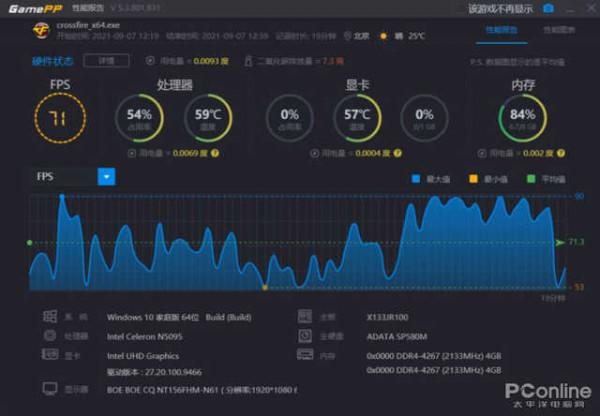Click the camera screenshot icon
Screen dimensions: 600x416
pyautogui.click(x=547, y=8)
